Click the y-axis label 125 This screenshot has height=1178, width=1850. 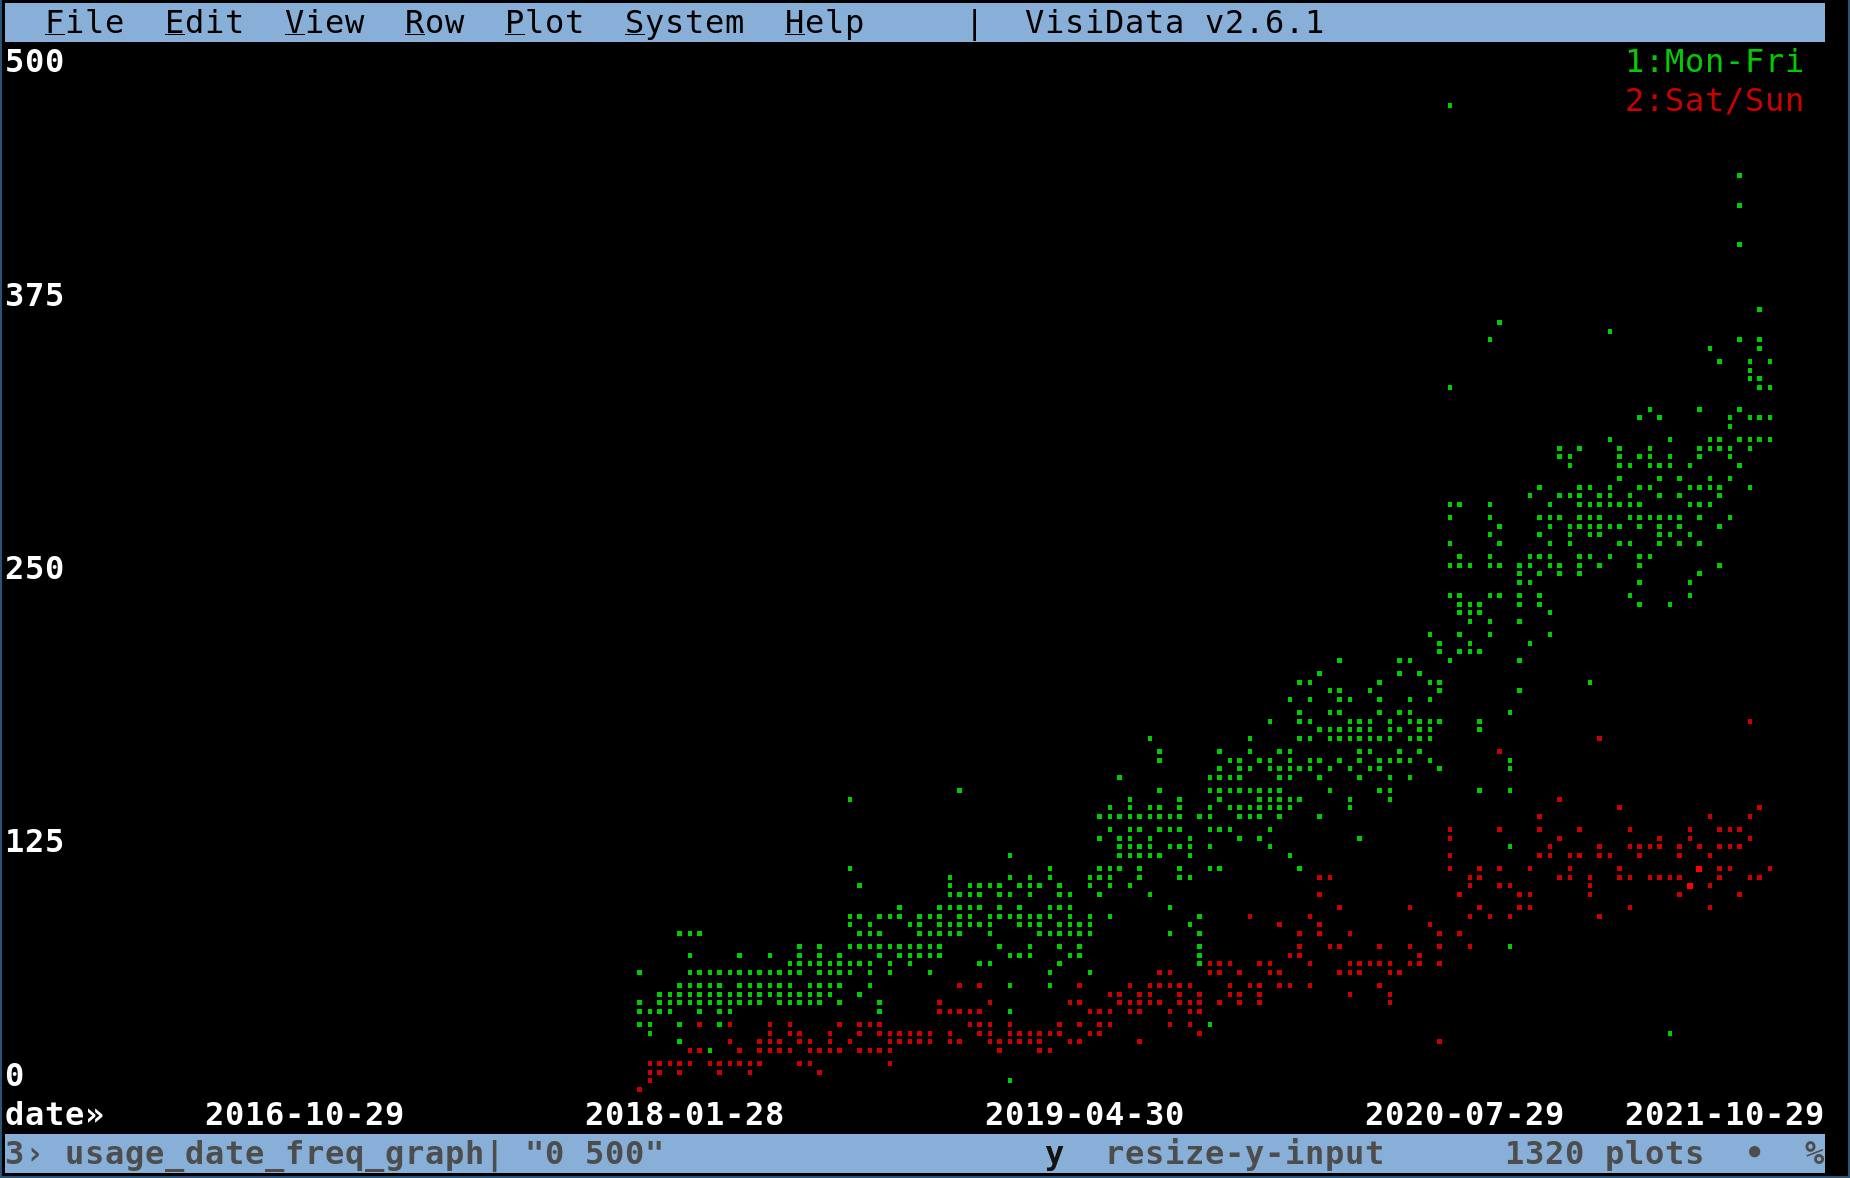click(35, 841)
